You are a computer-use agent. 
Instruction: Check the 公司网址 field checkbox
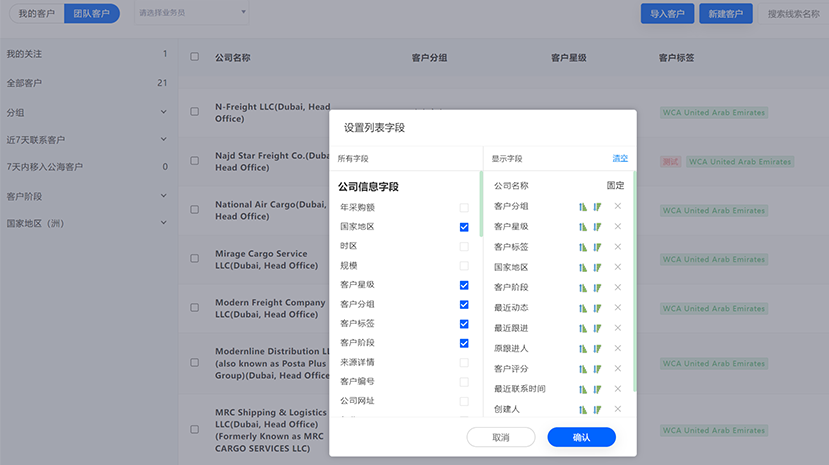464,402
